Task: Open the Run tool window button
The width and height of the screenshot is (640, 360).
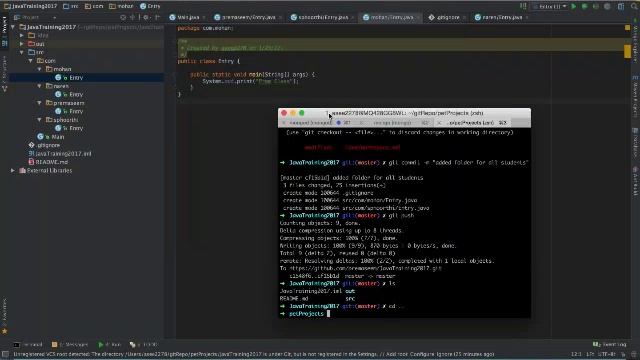Action: coord(109,344)
